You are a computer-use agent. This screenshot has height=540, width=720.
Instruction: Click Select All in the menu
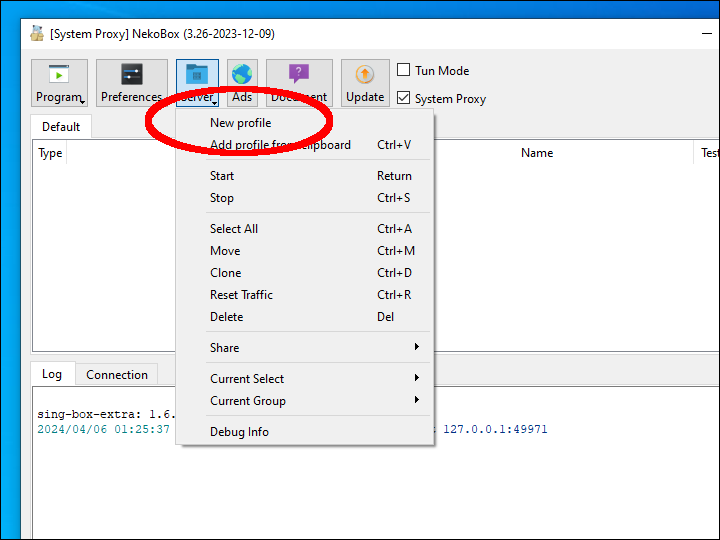tap(234, 229)
